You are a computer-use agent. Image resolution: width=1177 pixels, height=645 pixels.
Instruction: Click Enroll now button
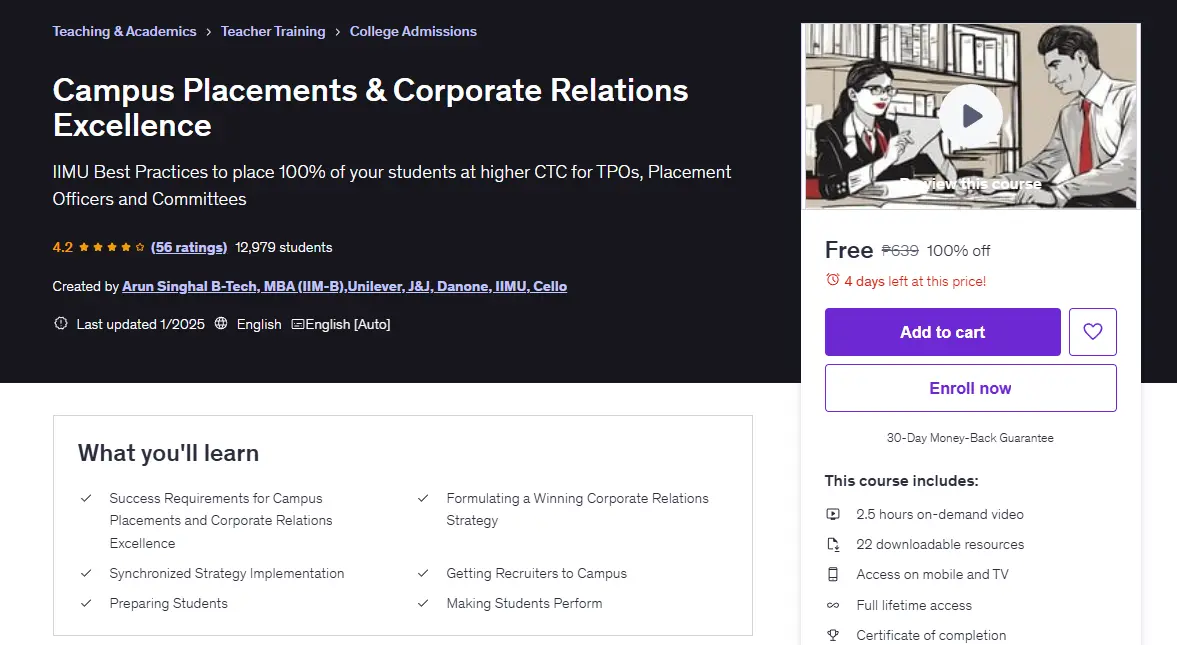(971, 388)
